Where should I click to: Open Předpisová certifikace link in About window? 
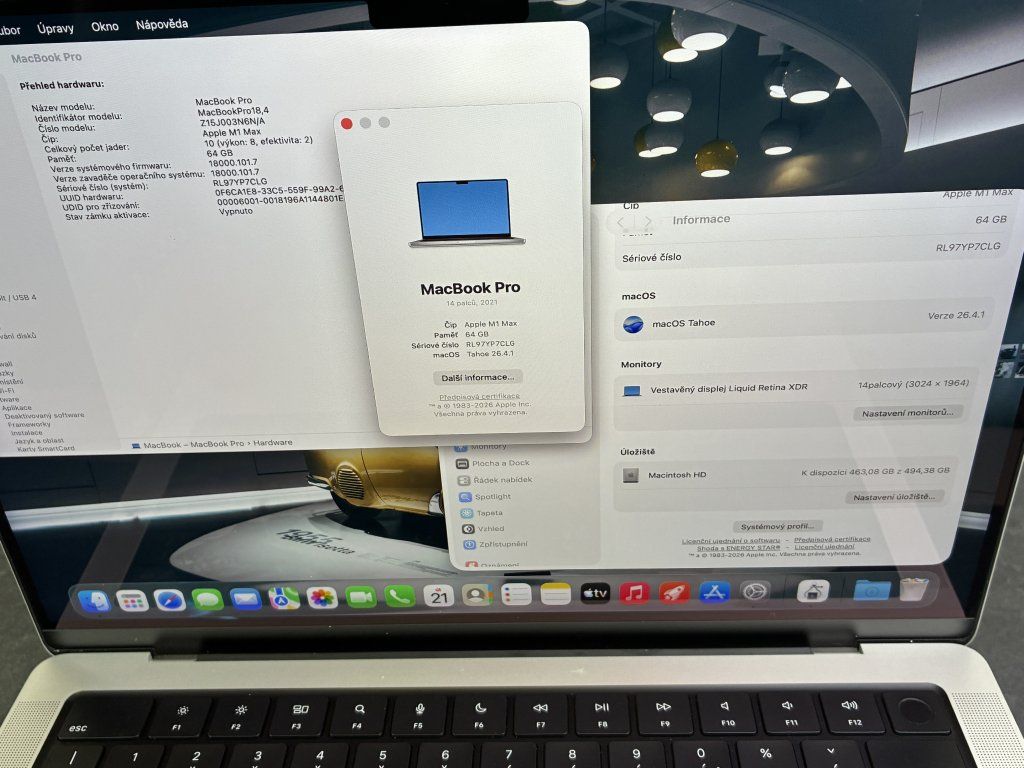pos(479,396)
